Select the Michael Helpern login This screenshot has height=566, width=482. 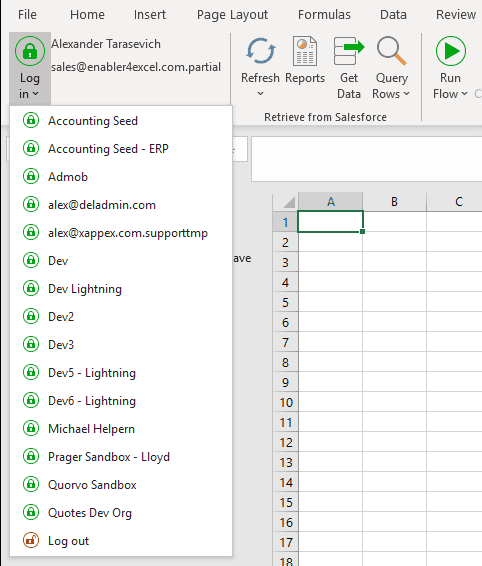(x=121, y=428)
